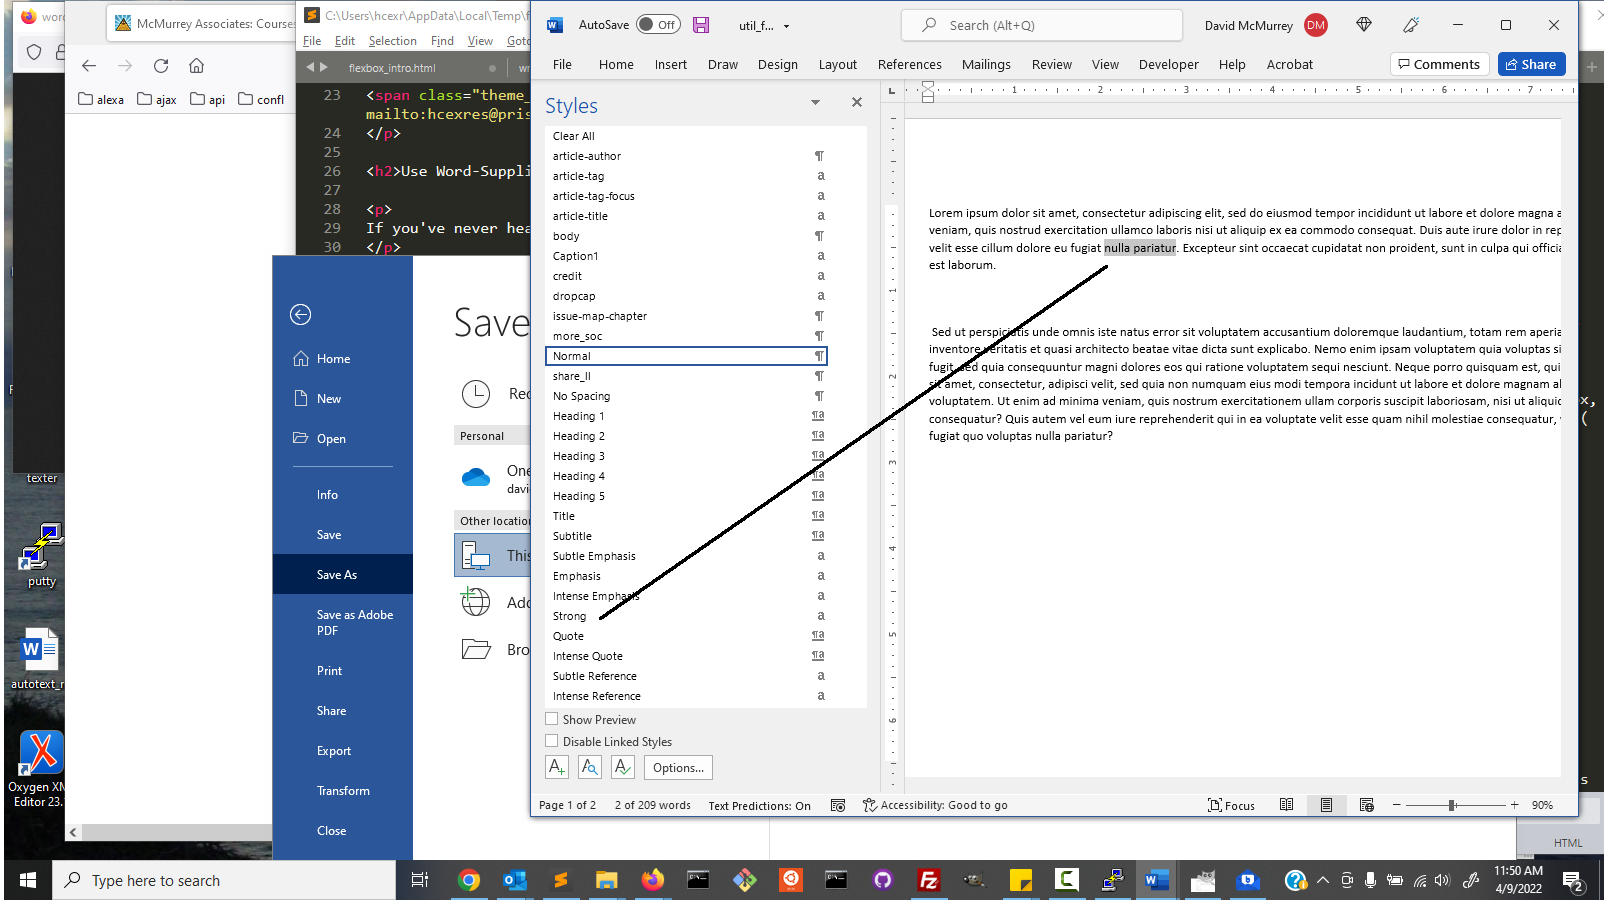Open the alexa bookmark folder
This screenshot has height=902, width=1610.
click(101, 99)
